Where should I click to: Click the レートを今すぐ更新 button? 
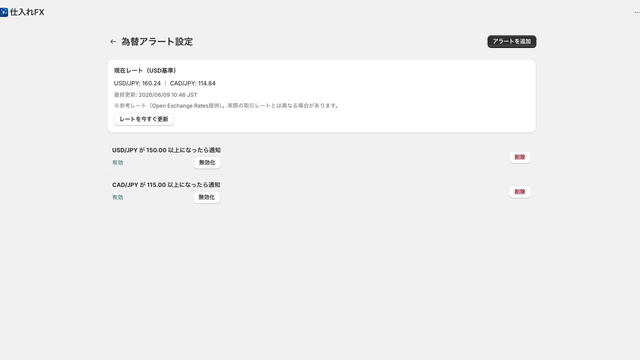click(144, 119)
